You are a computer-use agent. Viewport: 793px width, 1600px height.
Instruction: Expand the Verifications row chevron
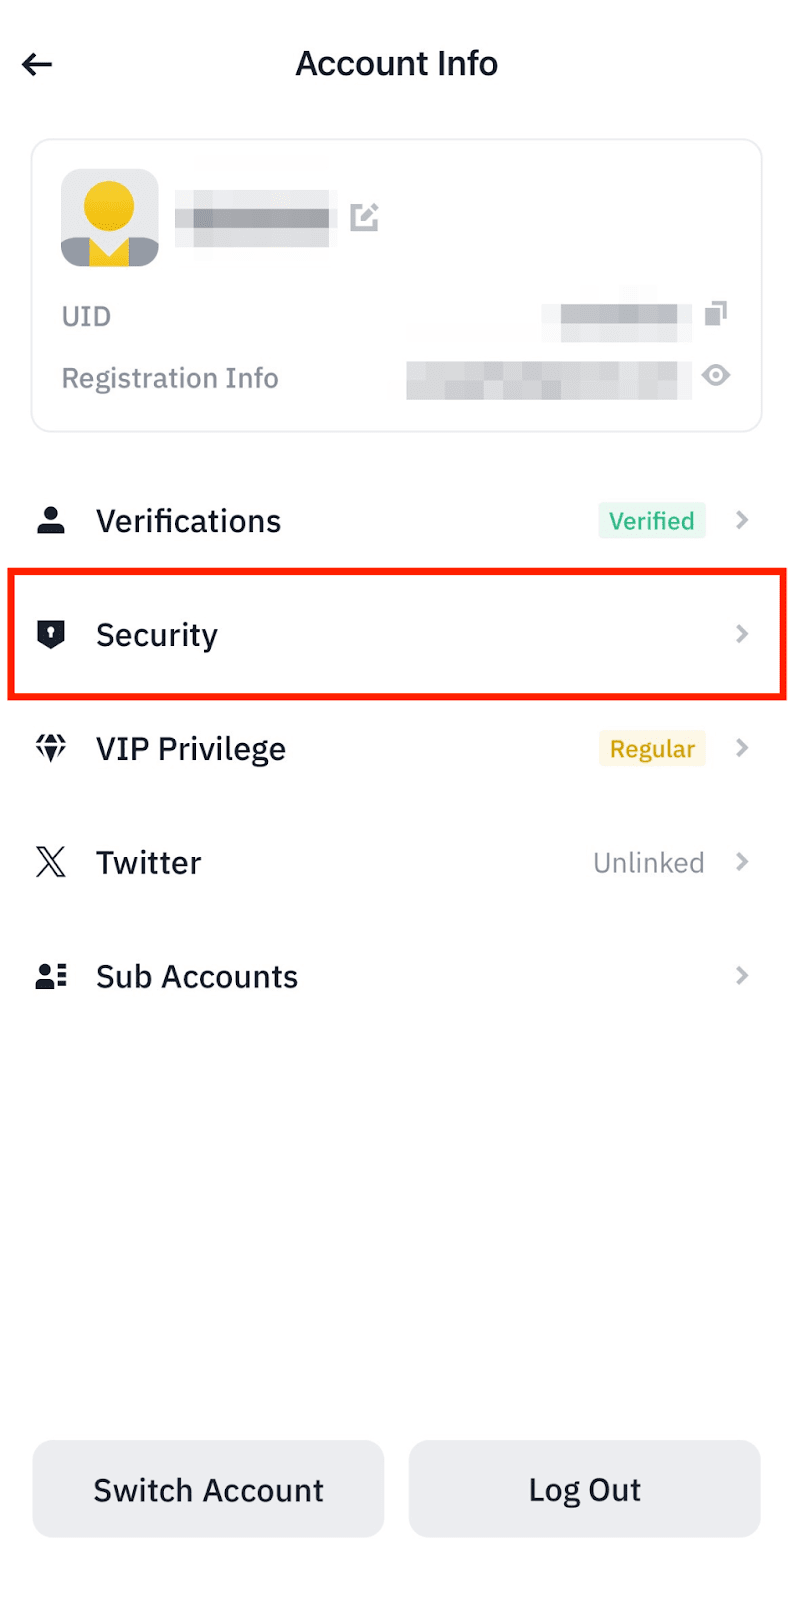(x=742, y=520)
